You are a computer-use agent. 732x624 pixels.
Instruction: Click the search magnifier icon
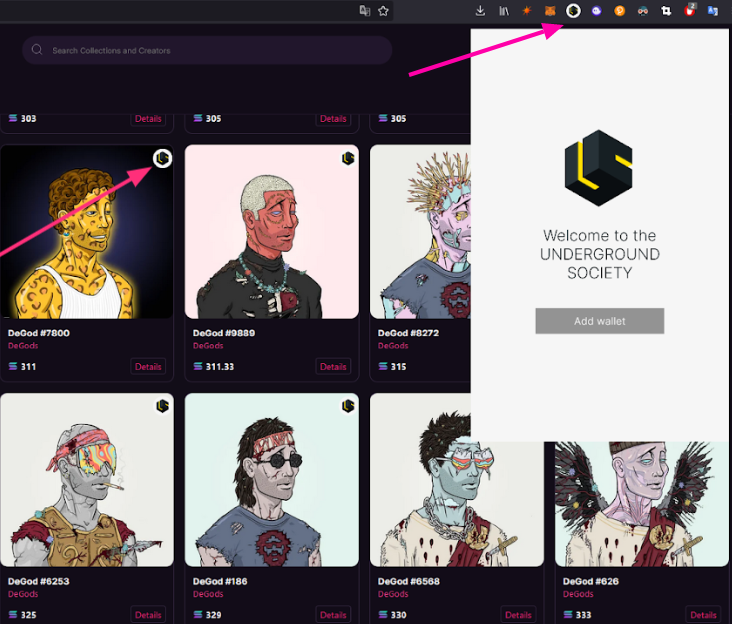coord(37,50)
